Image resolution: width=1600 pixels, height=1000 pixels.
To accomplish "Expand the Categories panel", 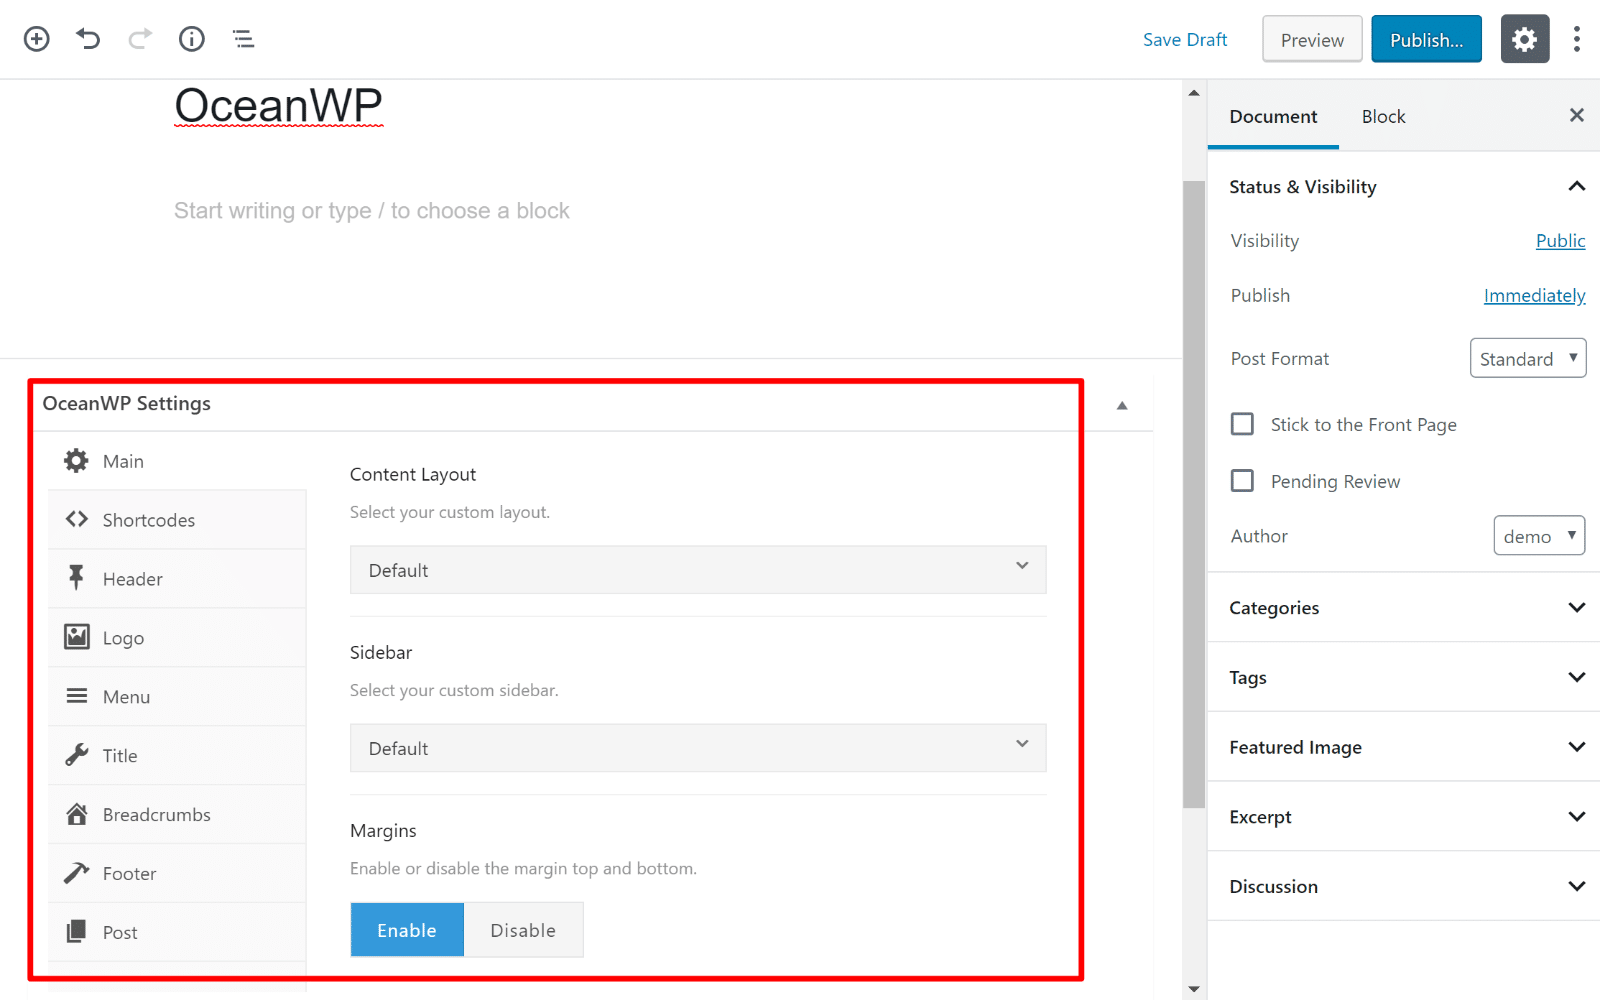I will [1403, 608].
